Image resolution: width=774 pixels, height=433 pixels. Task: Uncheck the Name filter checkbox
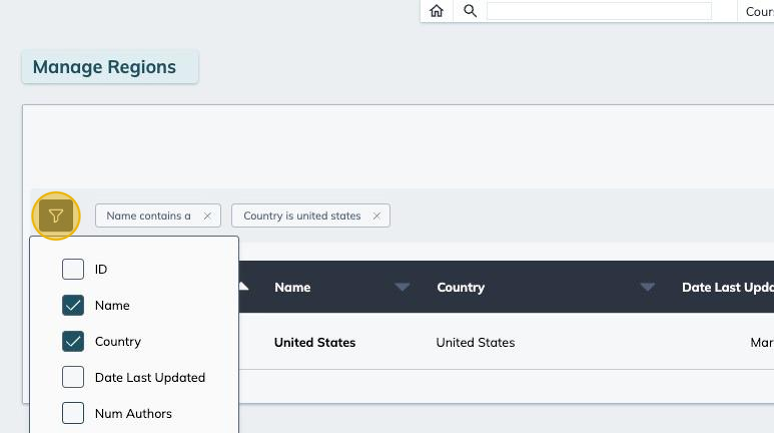tap(73, 305)
